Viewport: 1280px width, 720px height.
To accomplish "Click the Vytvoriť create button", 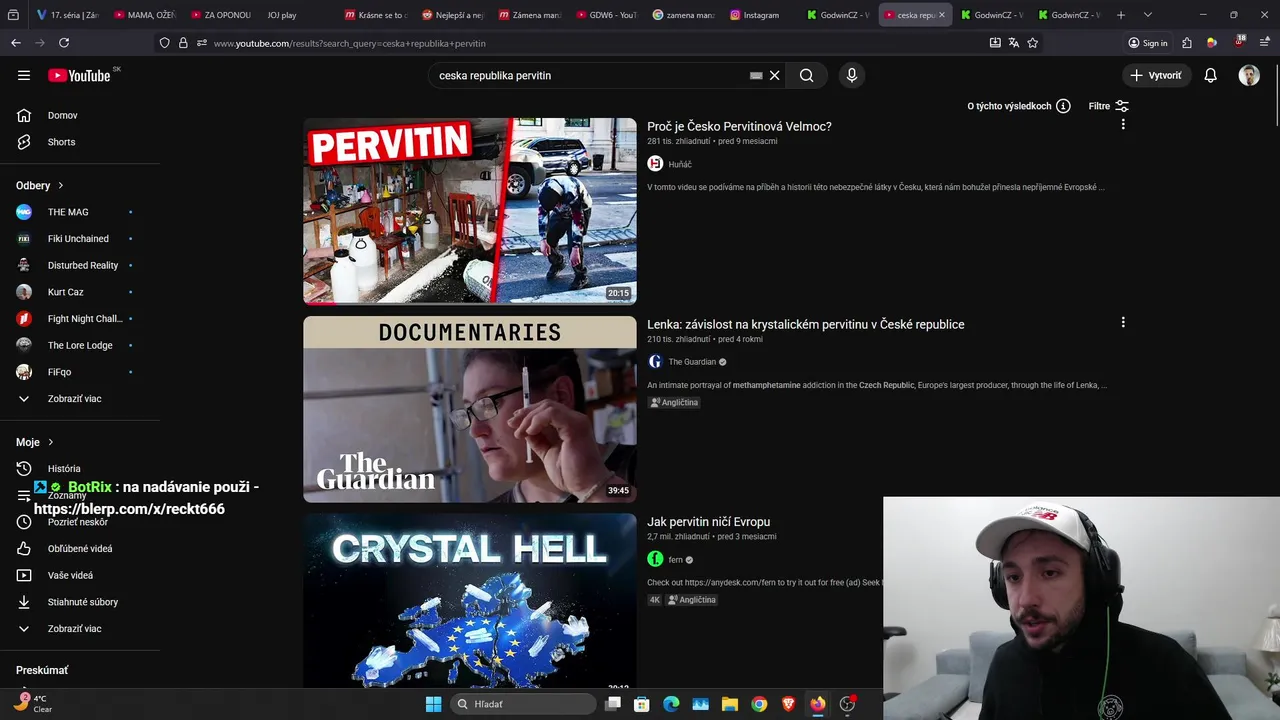I will (x=1156, y=75).
